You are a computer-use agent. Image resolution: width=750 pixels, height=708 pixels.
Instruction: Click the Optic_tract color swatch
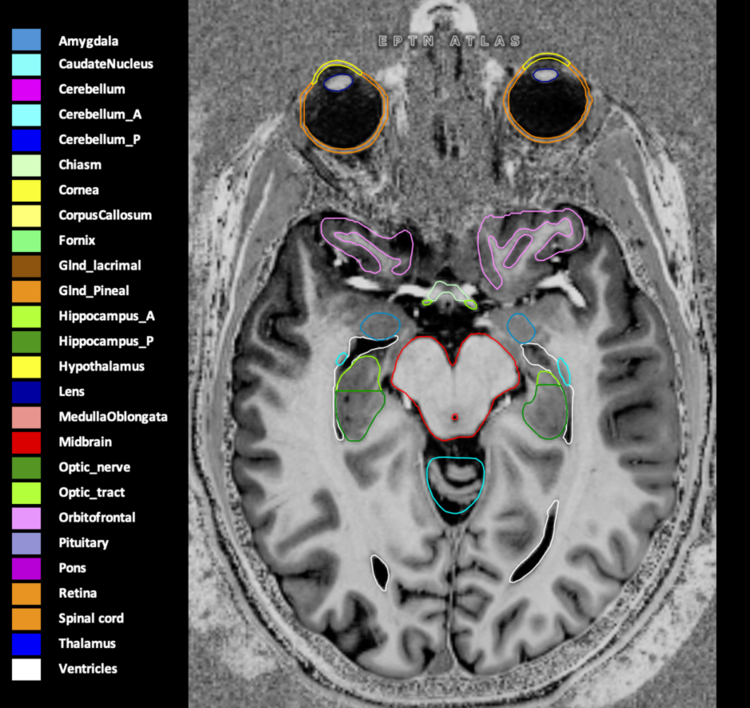click(x=26, y=493)
